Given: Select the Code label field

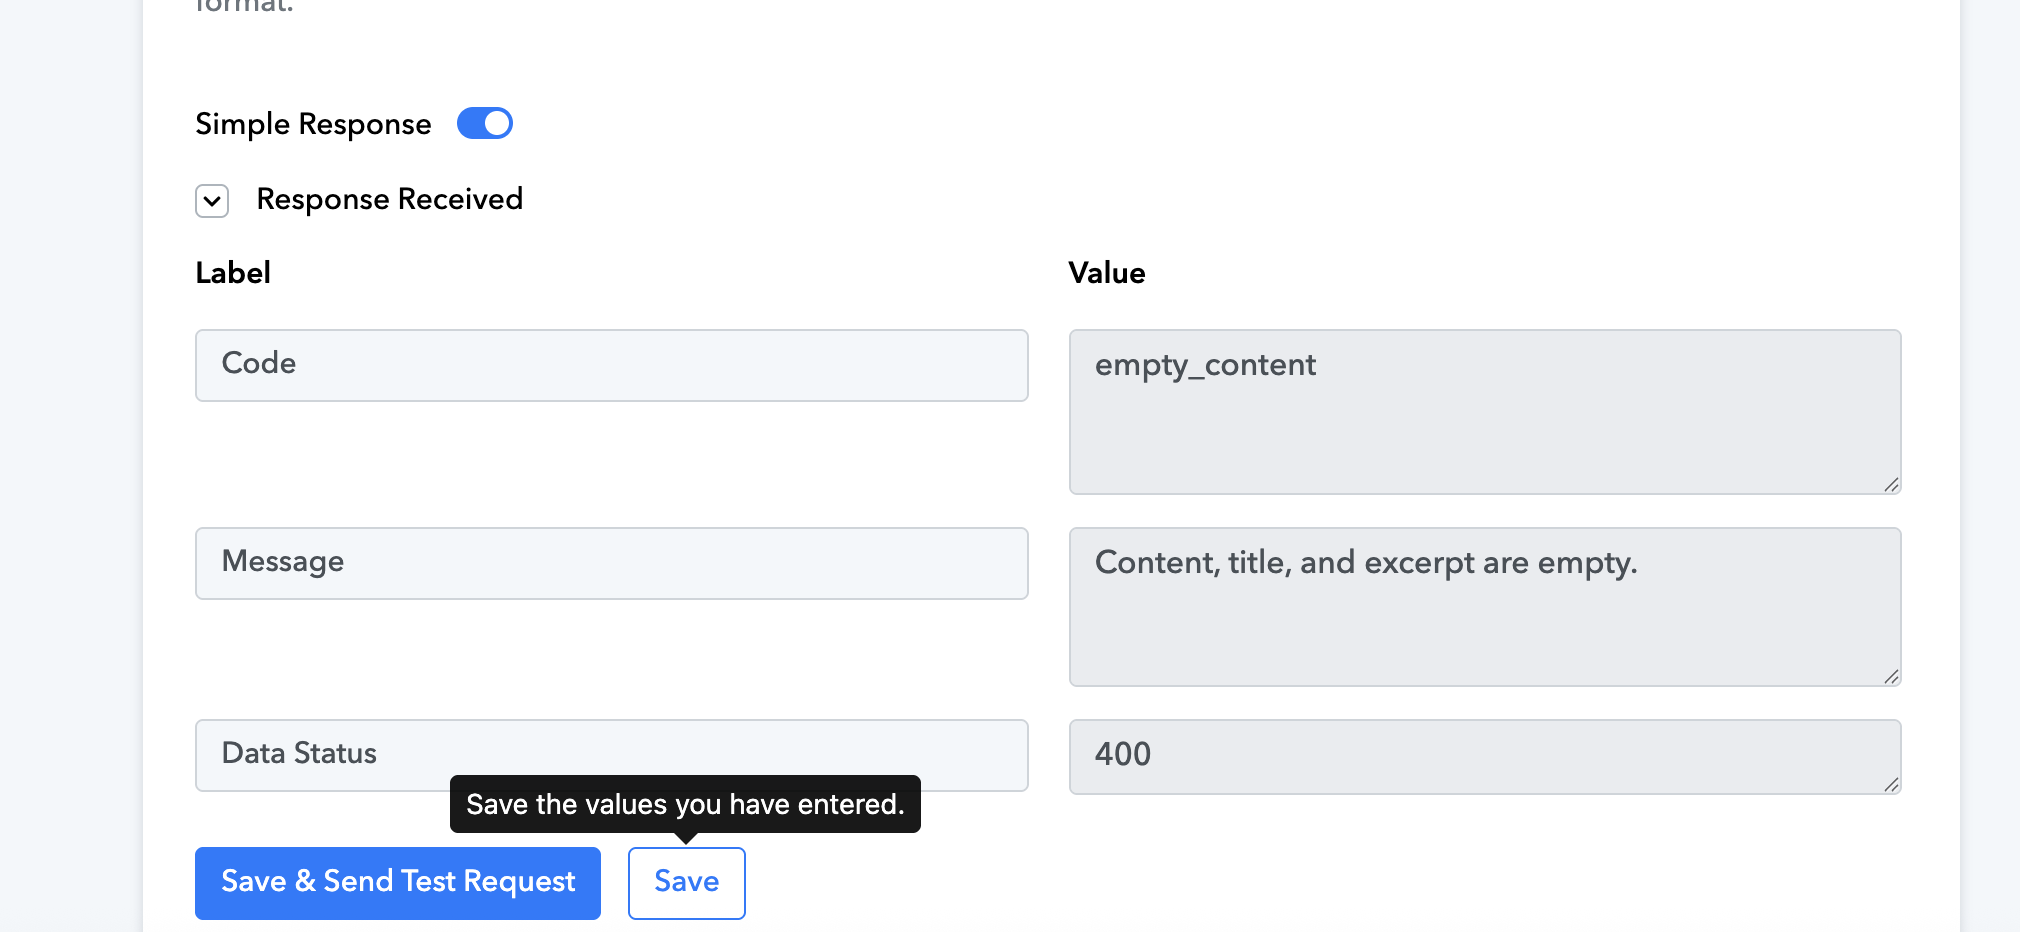Looking at the screenshot, I should coord(612,365).
